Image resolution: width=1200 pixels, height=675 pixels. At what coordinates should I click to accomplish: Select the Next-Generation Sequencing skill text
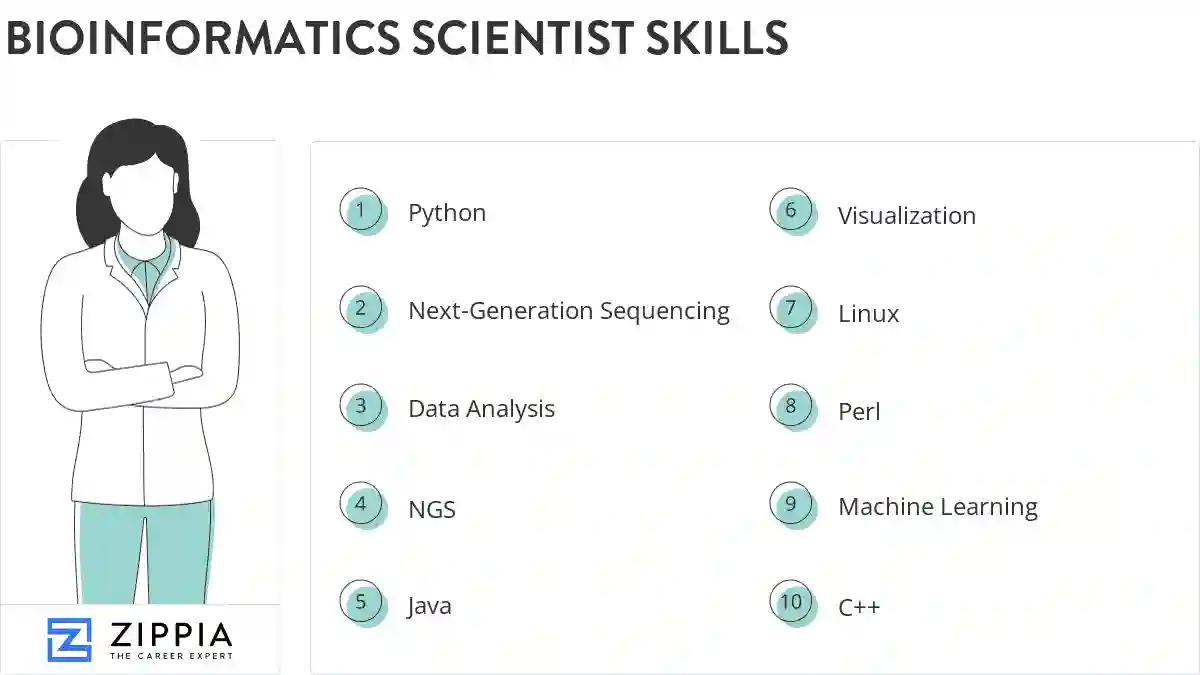pos(569,311)
